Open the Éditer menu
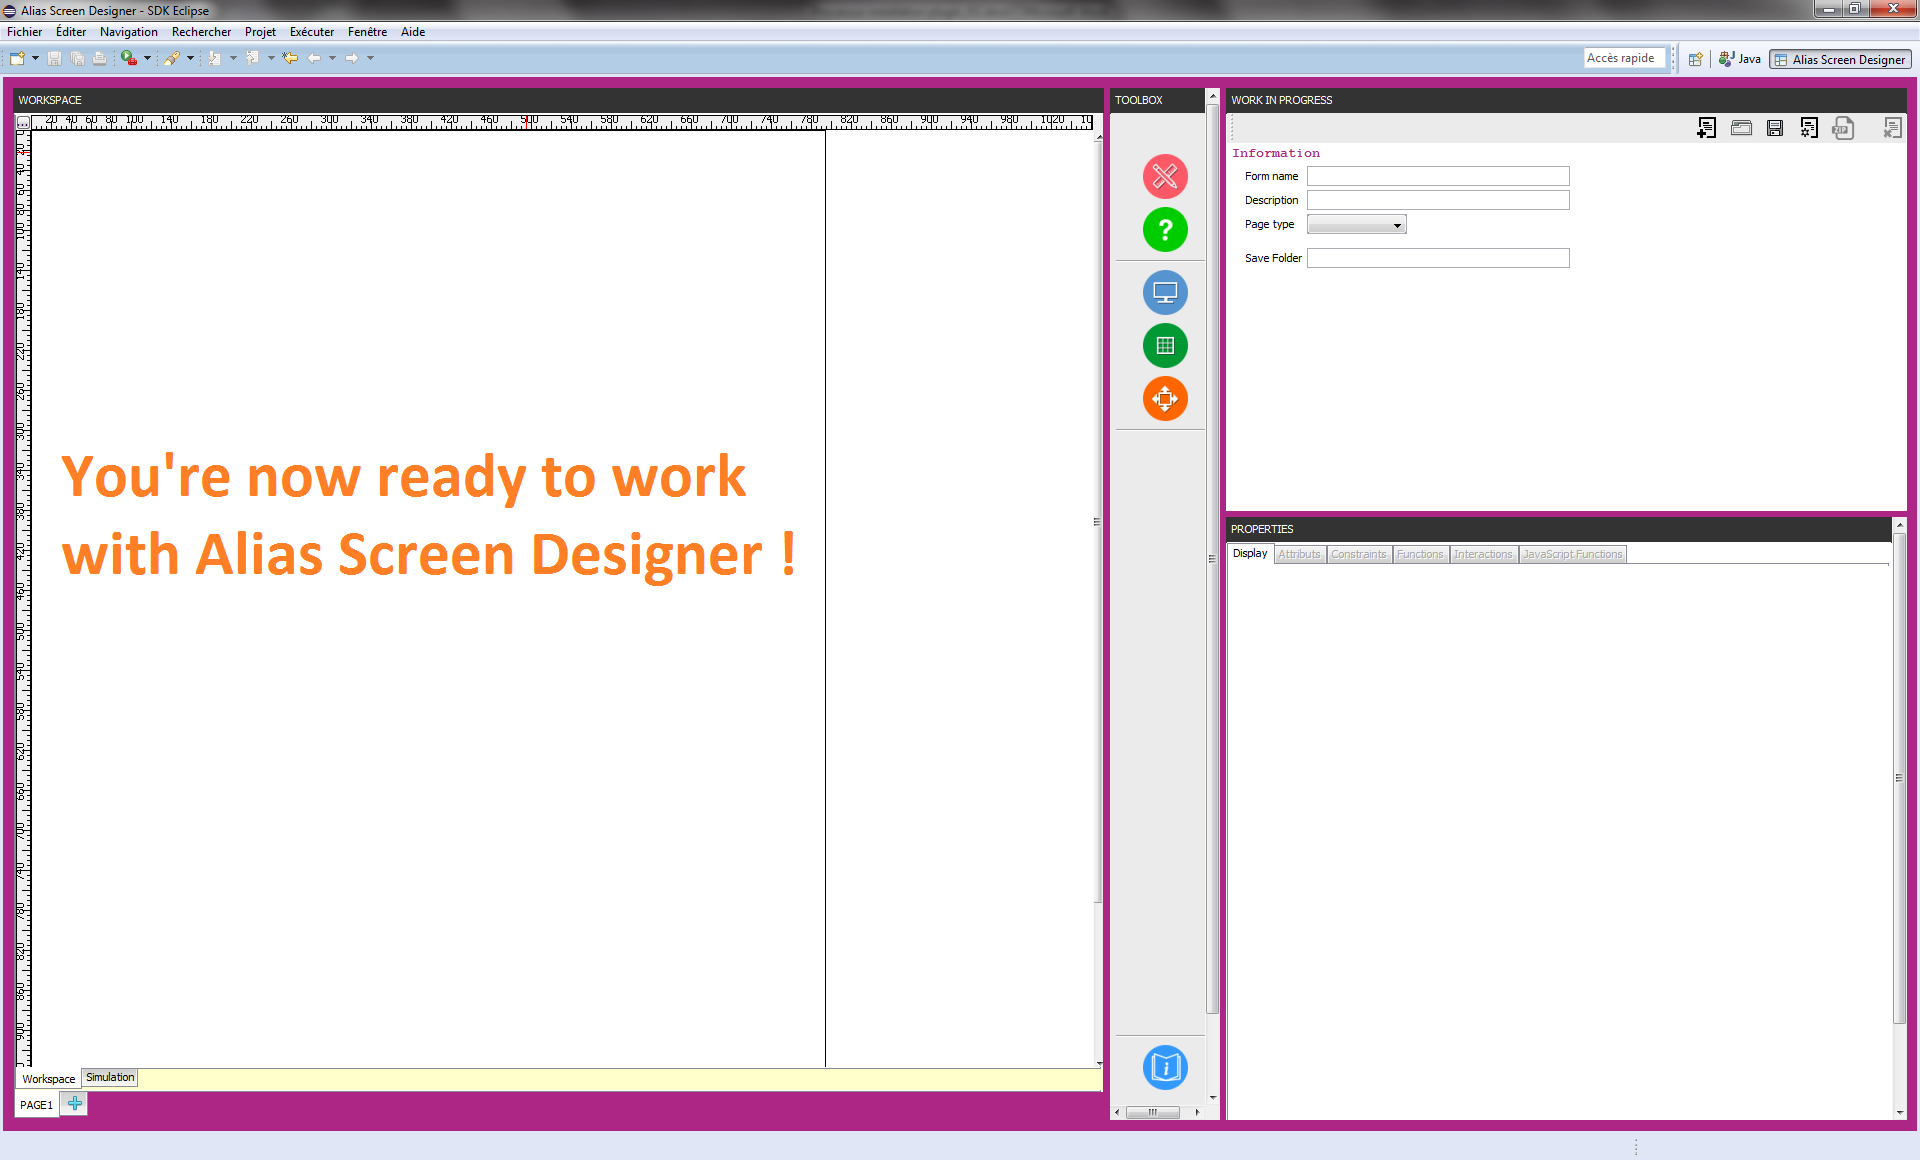Viewport: 1920px width, 1160px height. pos(71,32)
